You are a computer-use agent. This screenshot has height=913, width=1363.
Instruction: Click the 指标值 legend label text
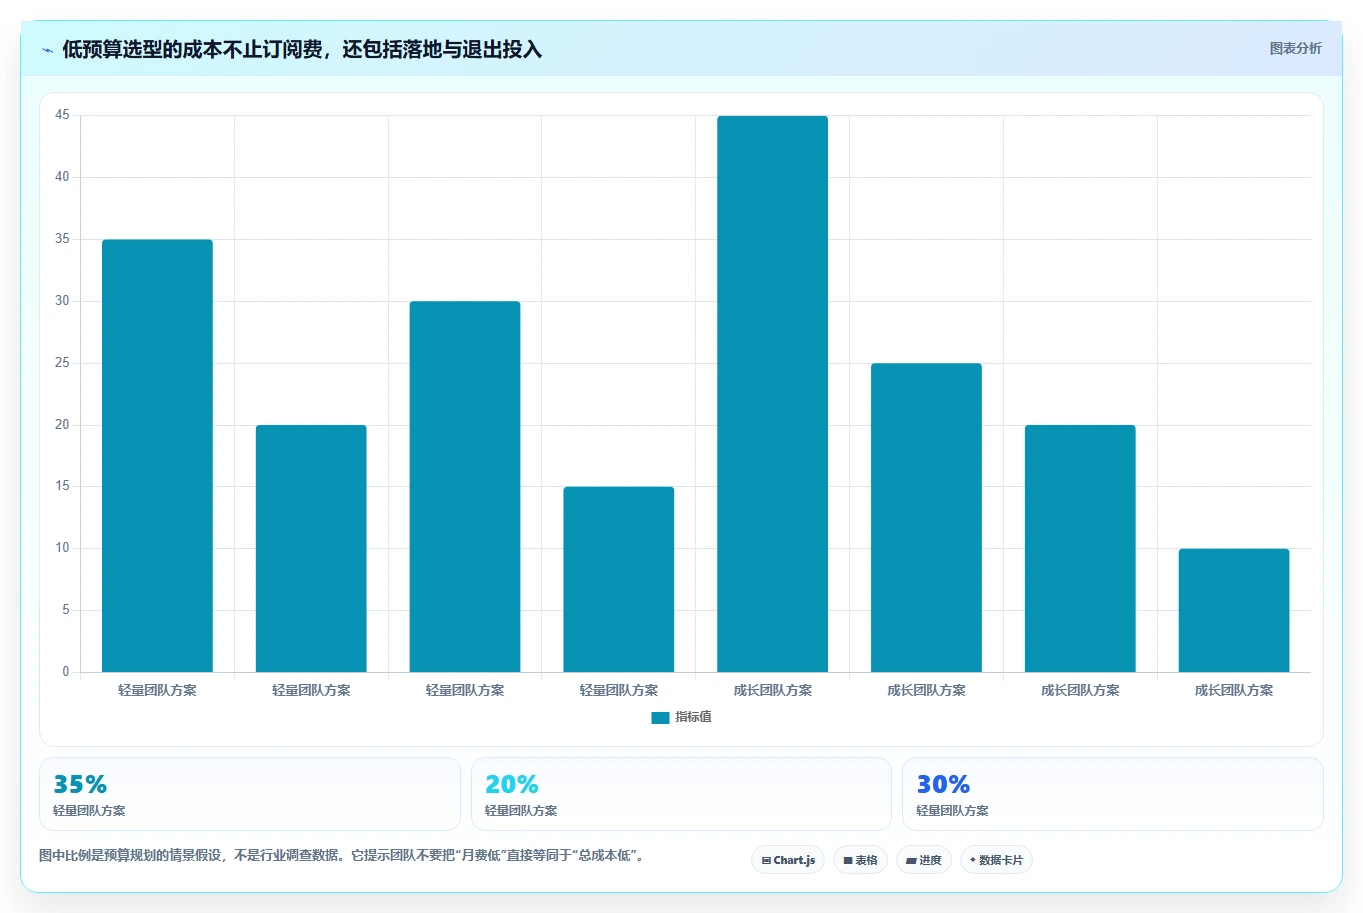[x=693, y=717]
